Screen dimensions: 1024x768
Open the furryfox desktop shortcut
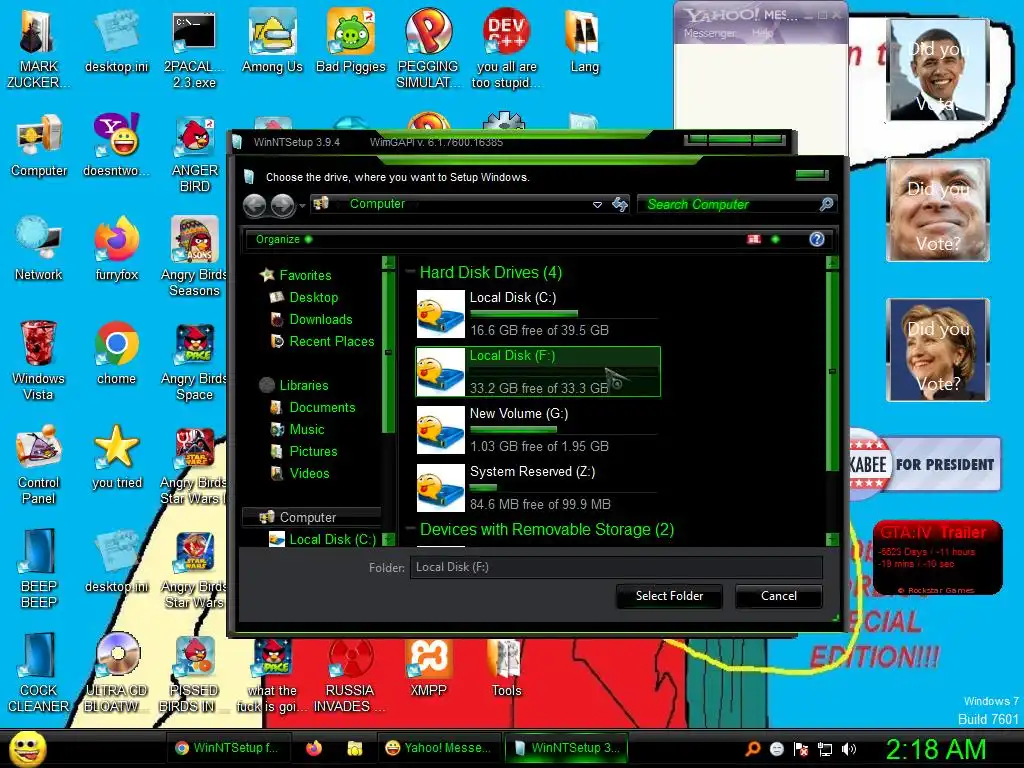(116, 249)
